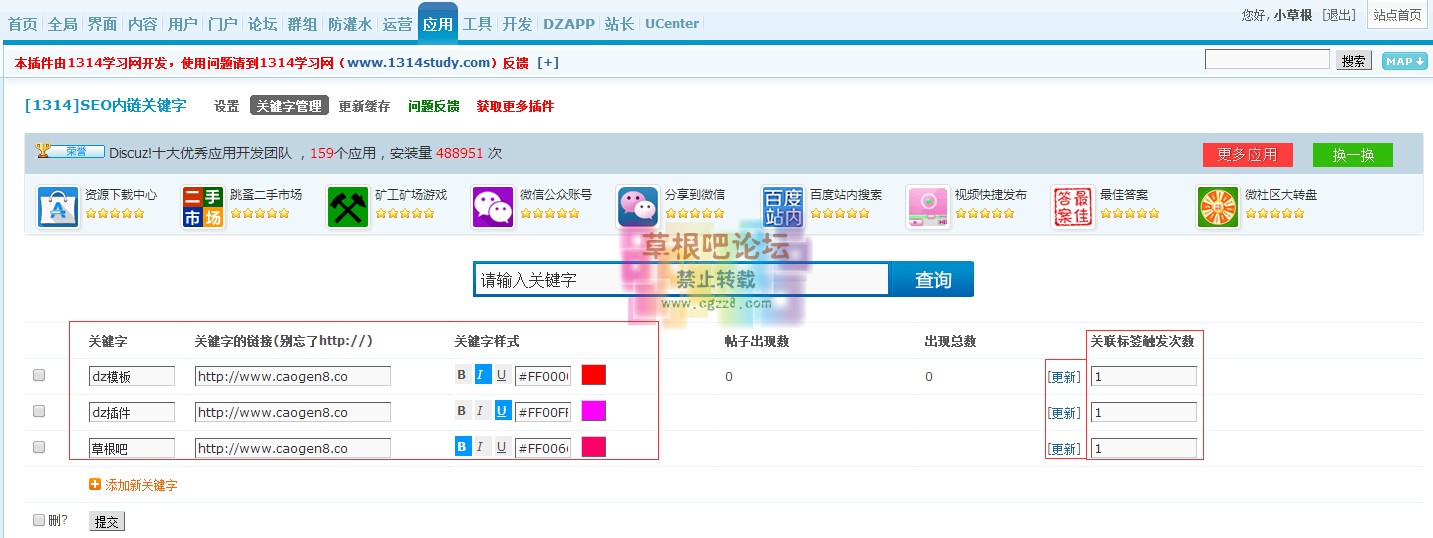Open the 问题反馈 link

pyautogui.click(x=434, y=106)
